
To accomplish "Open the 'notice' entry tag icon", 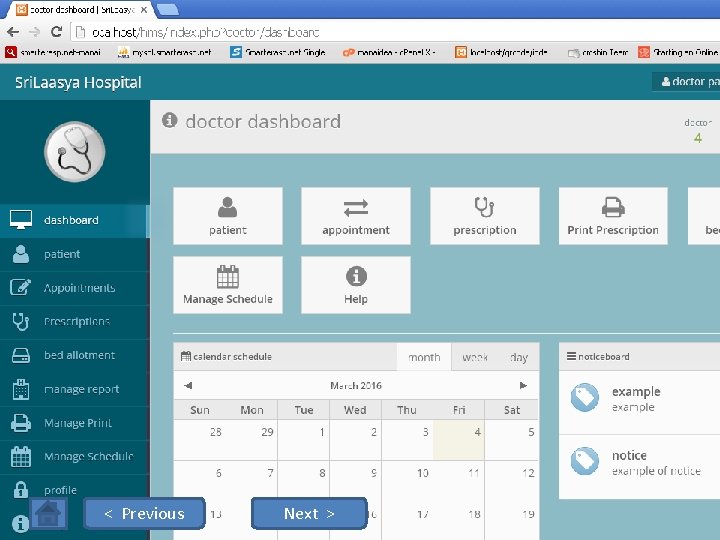I will (x=585, y=461).
